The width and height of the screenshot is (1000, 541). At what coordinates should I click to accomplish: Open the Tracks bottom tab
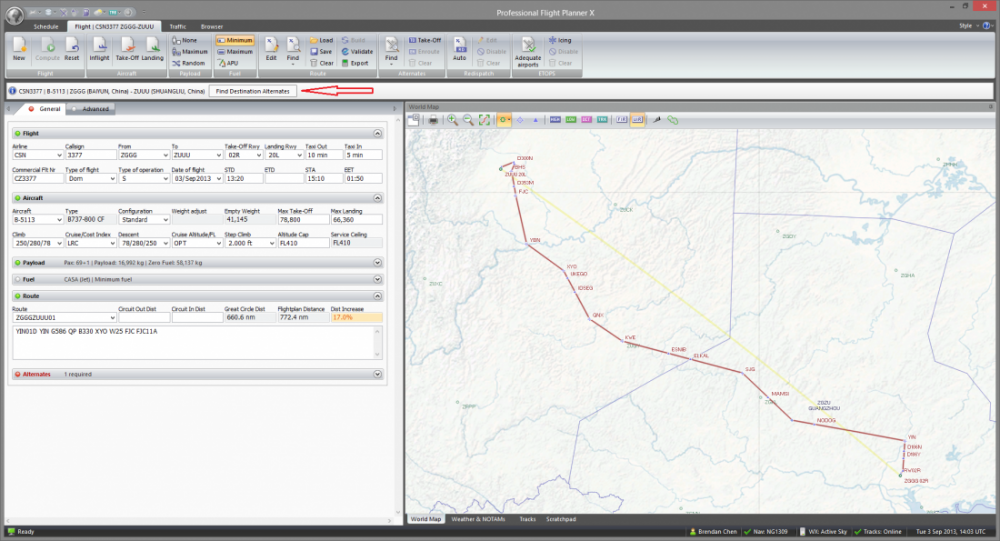[x=527, y=519]
